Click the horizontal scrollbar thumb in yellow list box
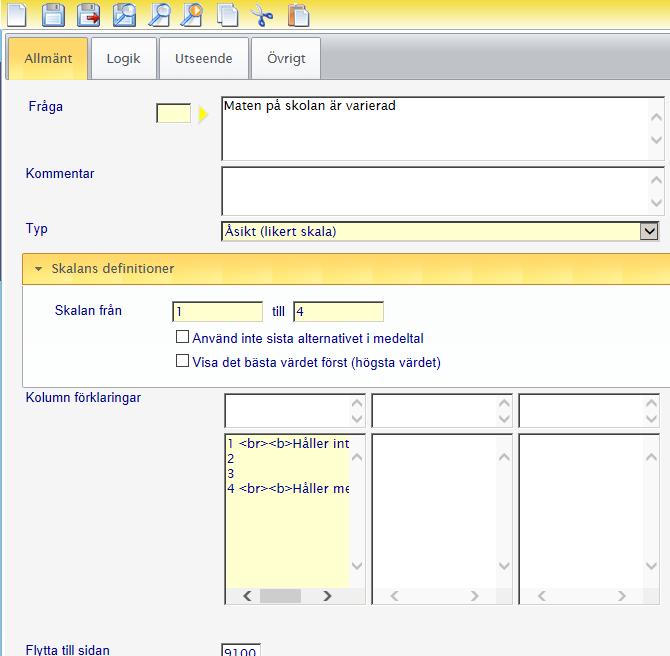 [x=280, y=596]
